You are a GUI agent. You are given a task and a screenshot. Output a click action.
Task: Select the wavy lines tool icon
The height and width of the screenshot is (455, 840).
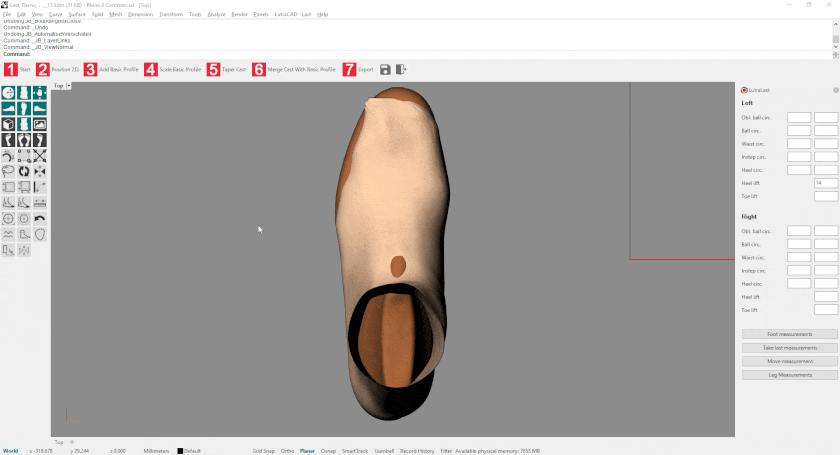click(8, 234)
